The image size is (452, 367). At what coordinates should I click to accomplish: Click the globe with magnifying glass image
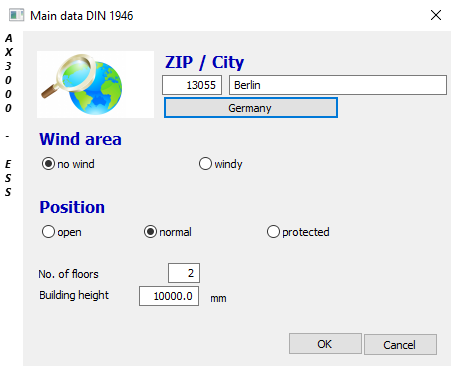click(95, 84)
